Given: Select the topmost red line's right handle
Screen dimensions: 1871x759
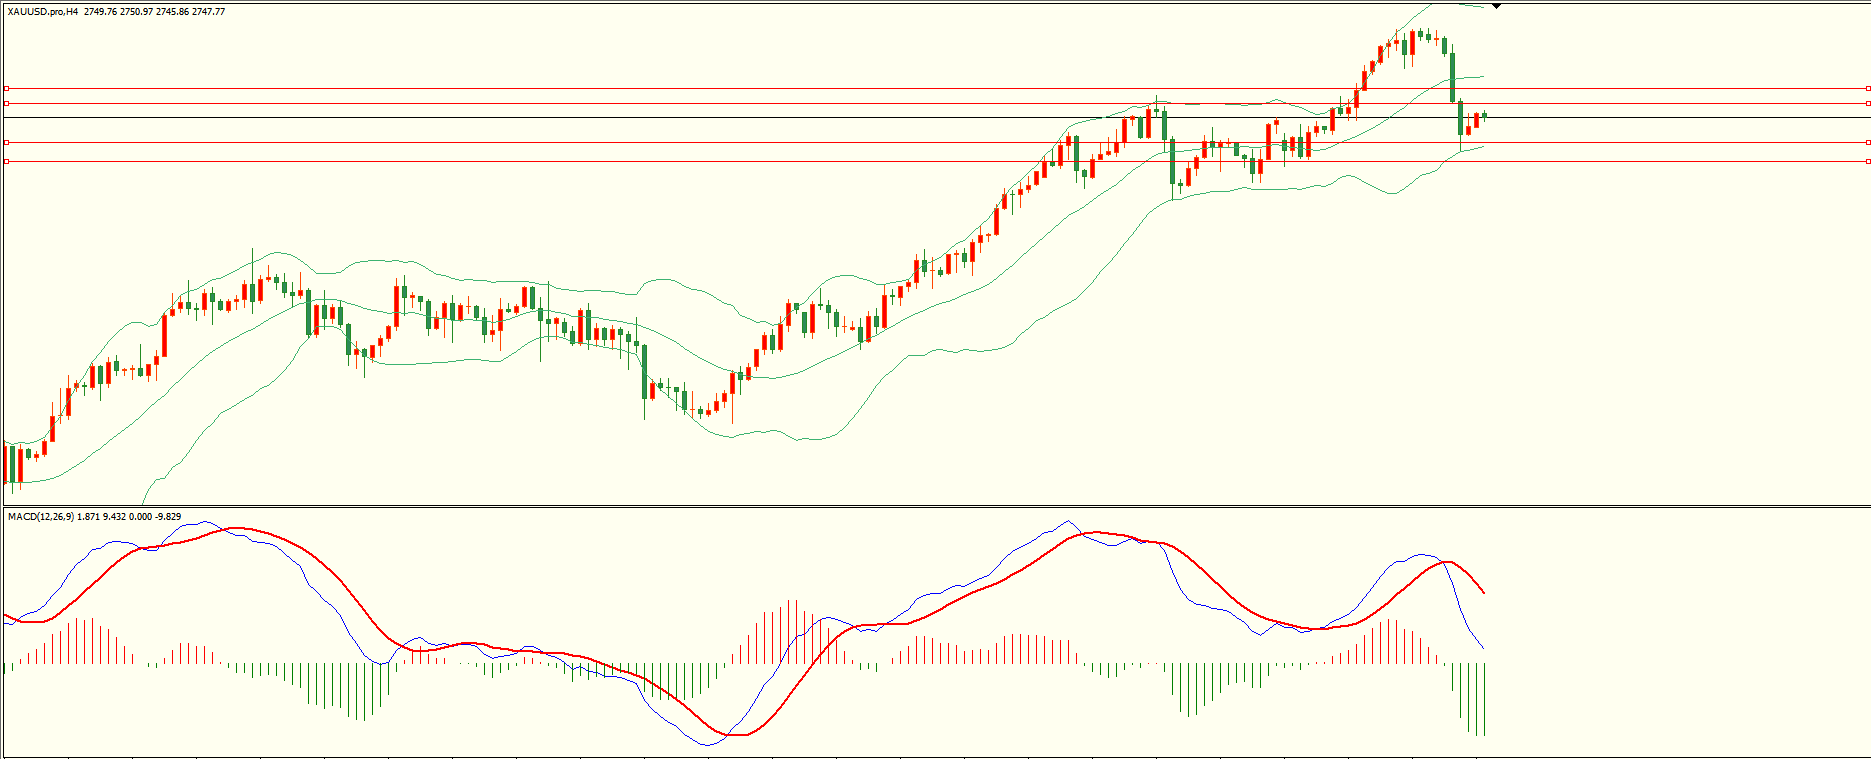Looking at the screenshot, I should click(1867, 88).
